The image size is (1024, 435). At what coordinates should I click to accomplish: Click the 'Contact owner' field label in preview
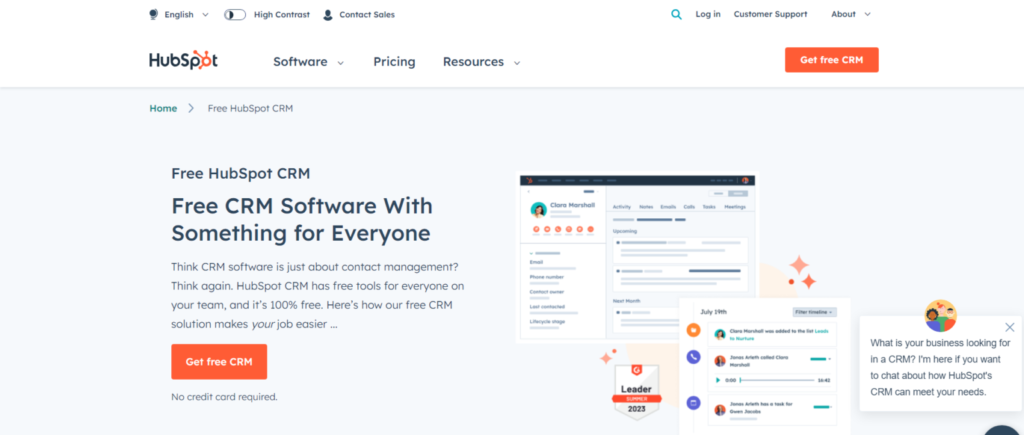click(547, 292)
